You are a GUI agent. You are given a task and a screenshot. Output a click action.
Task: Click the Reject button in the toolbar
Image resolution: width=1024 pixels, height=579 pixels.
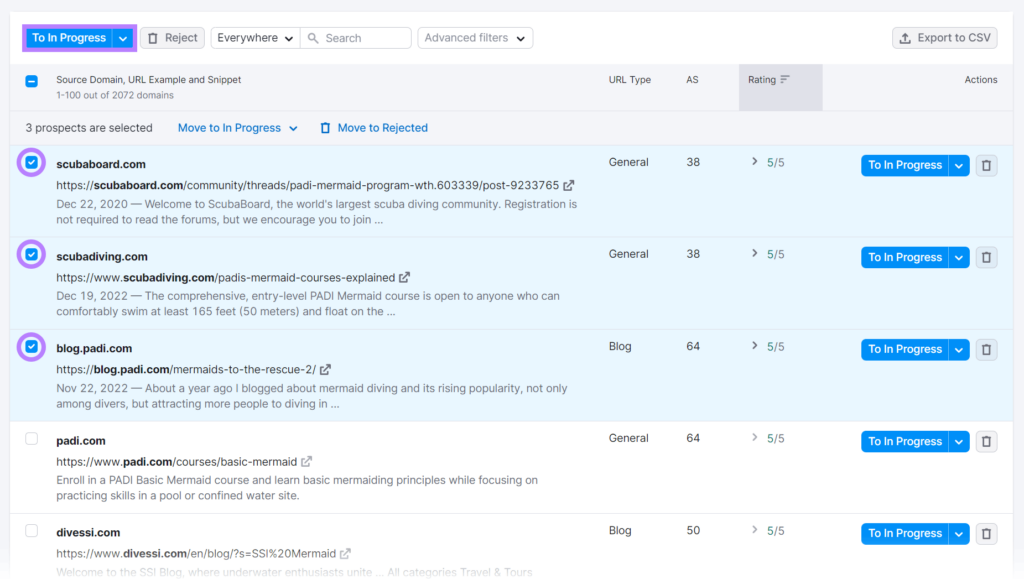(x=172, y=38)
